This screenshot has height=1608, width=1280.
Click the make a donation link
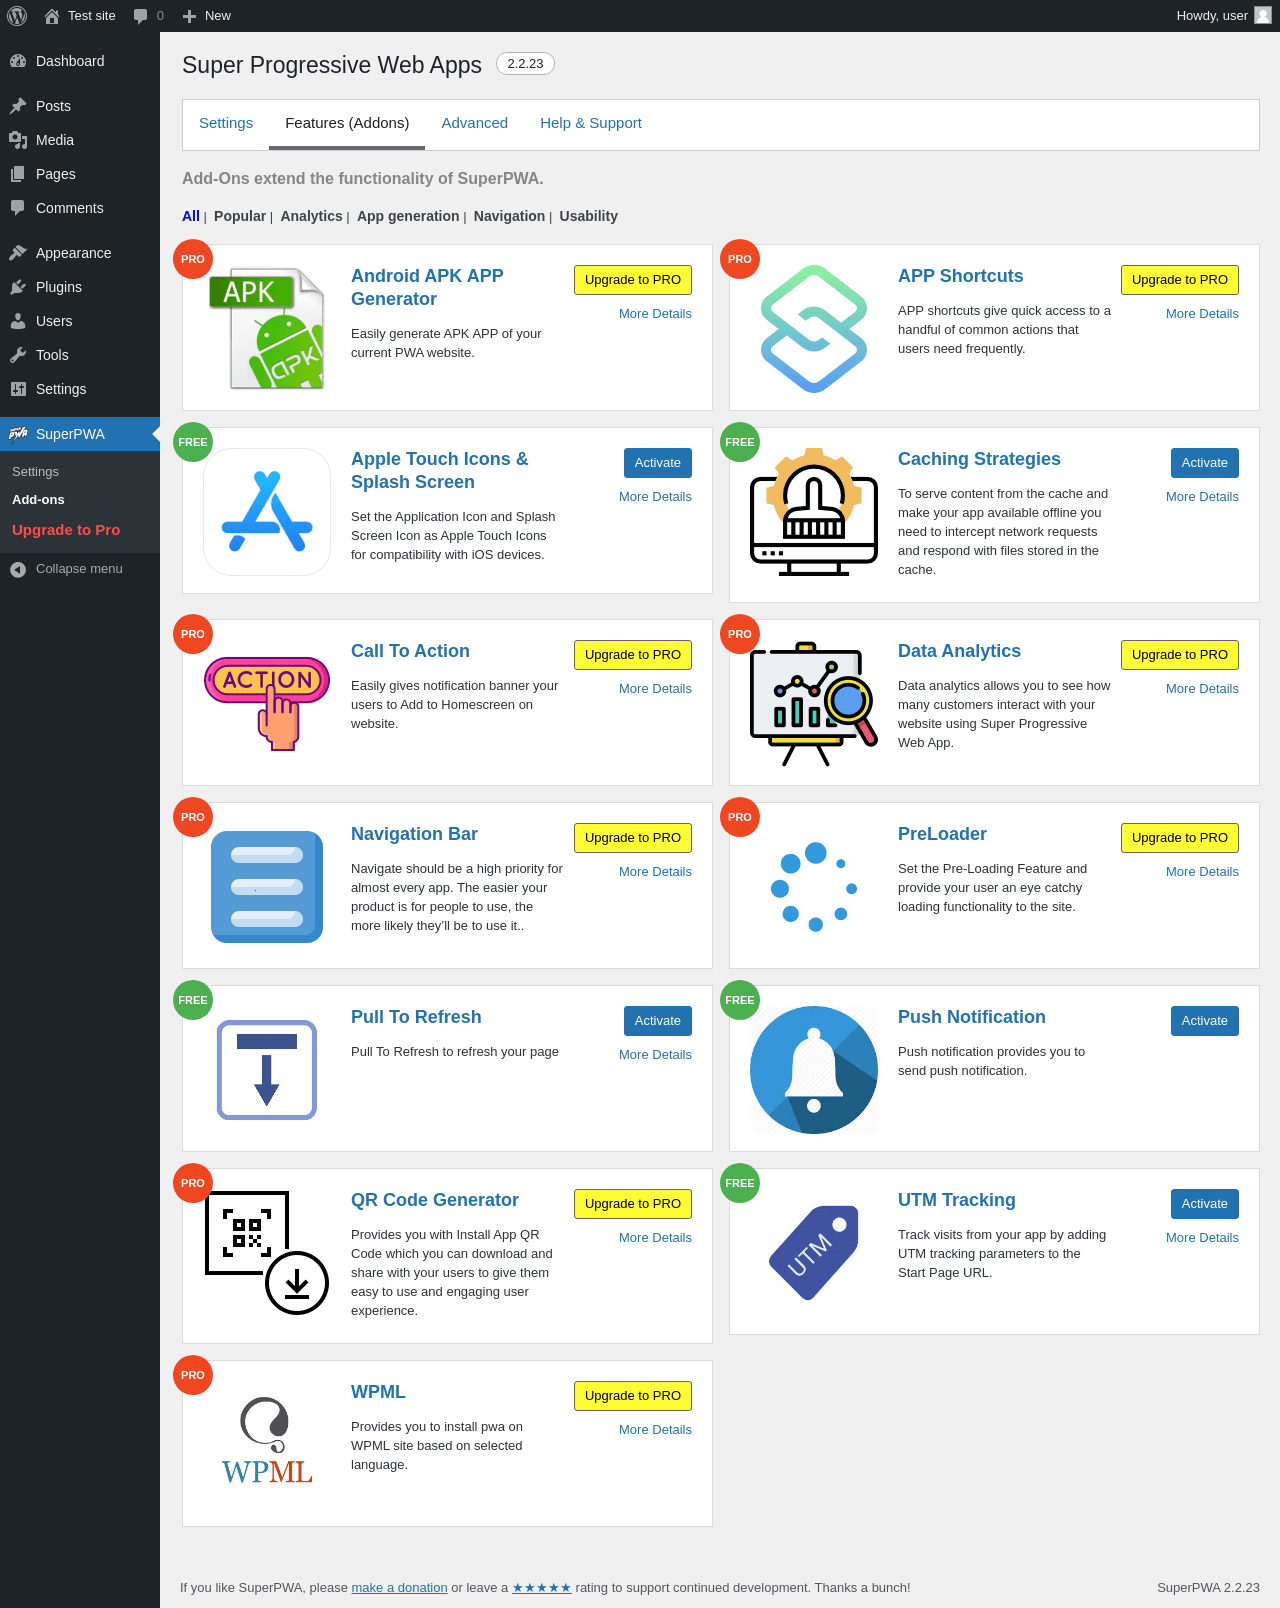point(399,1588)
